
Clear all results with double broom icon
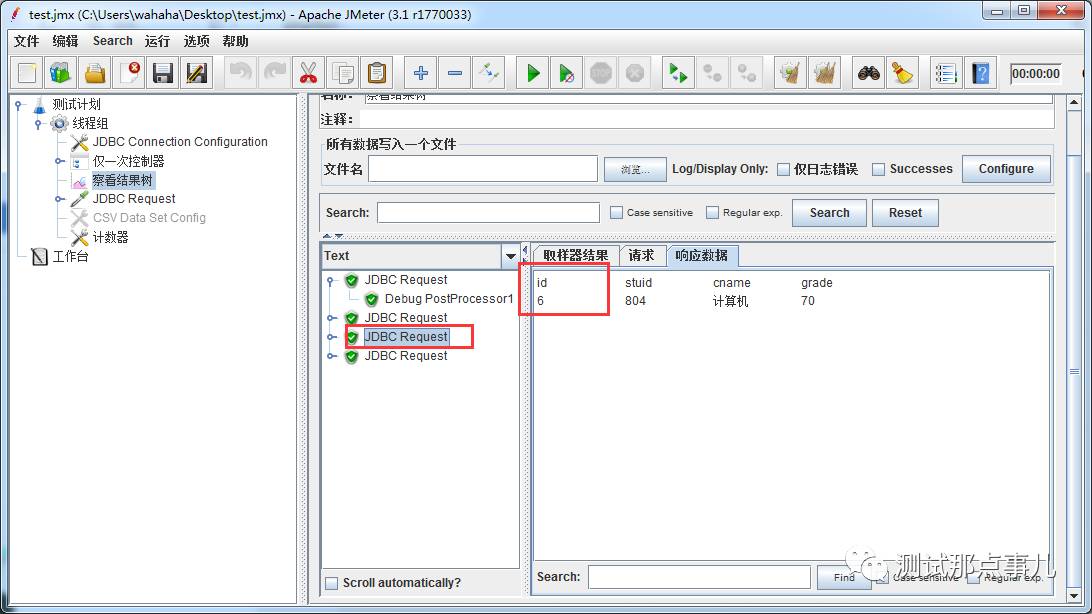[x=825, y=73]
